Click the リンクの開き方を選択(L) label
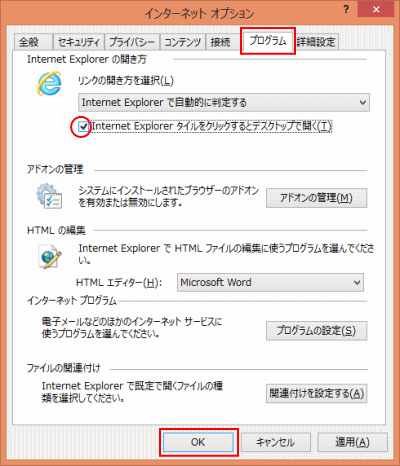400x466 pixels. tap(125, 81)
